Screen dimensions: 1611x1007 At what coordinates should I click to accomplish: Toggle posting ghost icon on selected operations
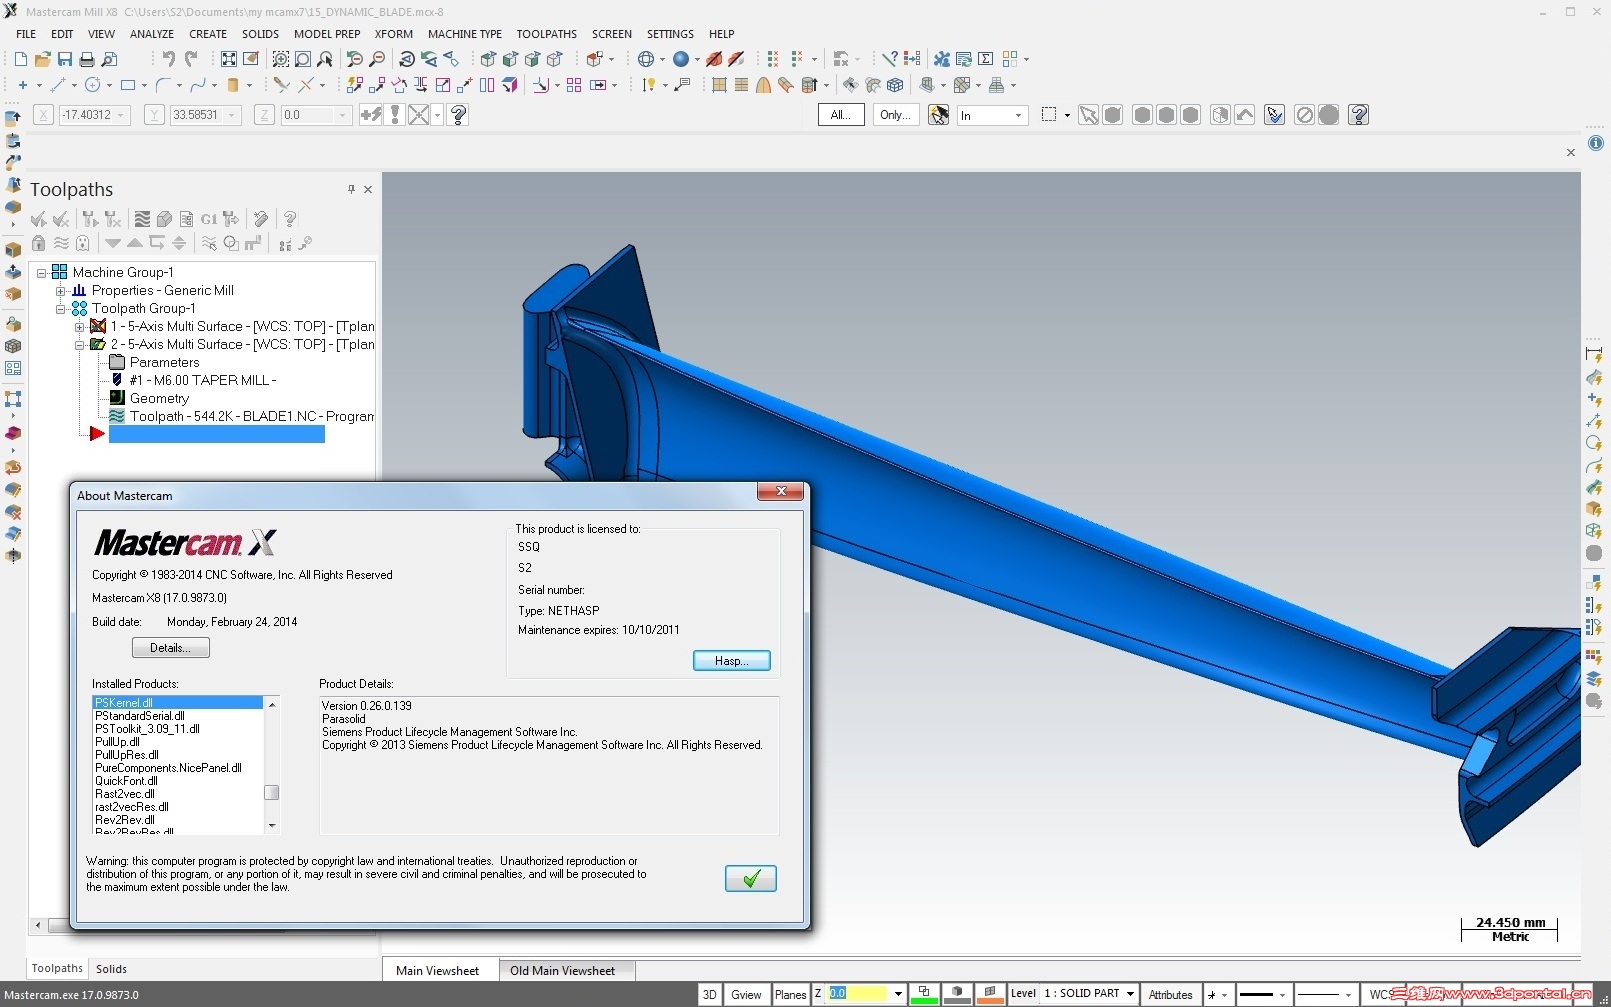tap(83, 243)
